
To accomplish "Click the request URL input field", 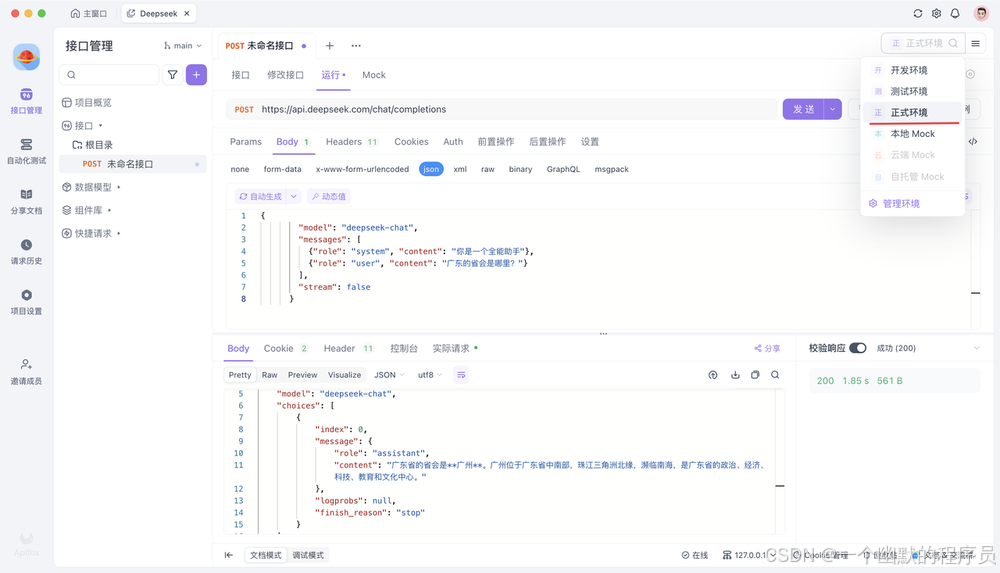I will (501, 109).
